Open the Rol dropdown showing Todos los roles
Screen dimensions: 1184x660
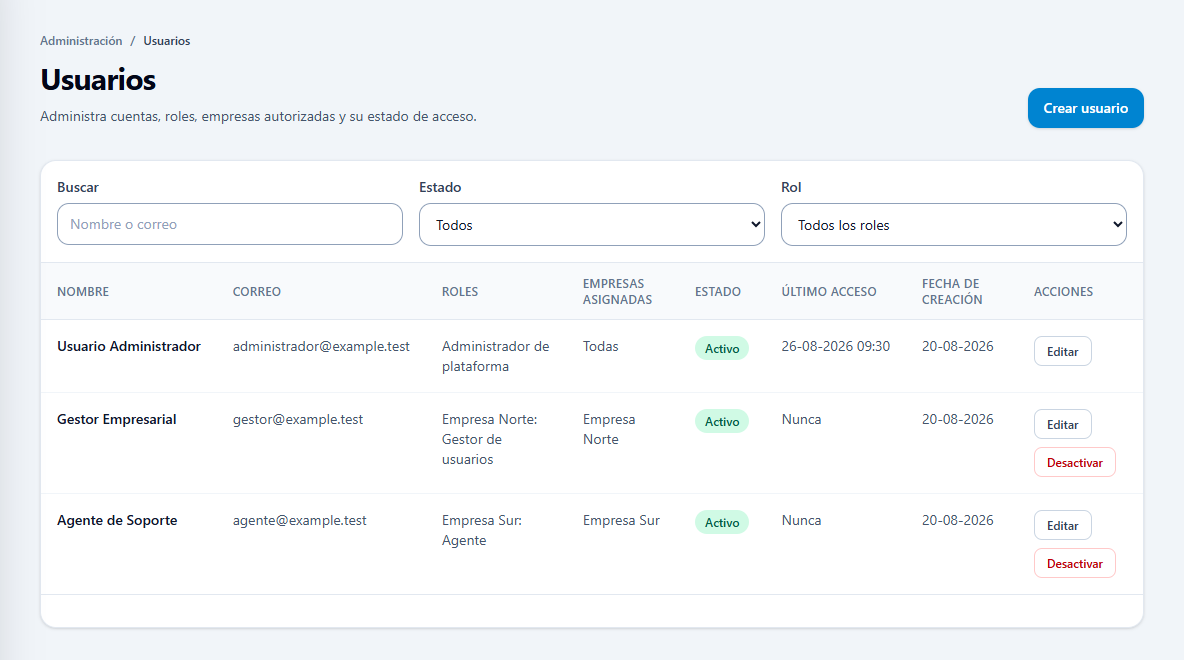(954, 224)
